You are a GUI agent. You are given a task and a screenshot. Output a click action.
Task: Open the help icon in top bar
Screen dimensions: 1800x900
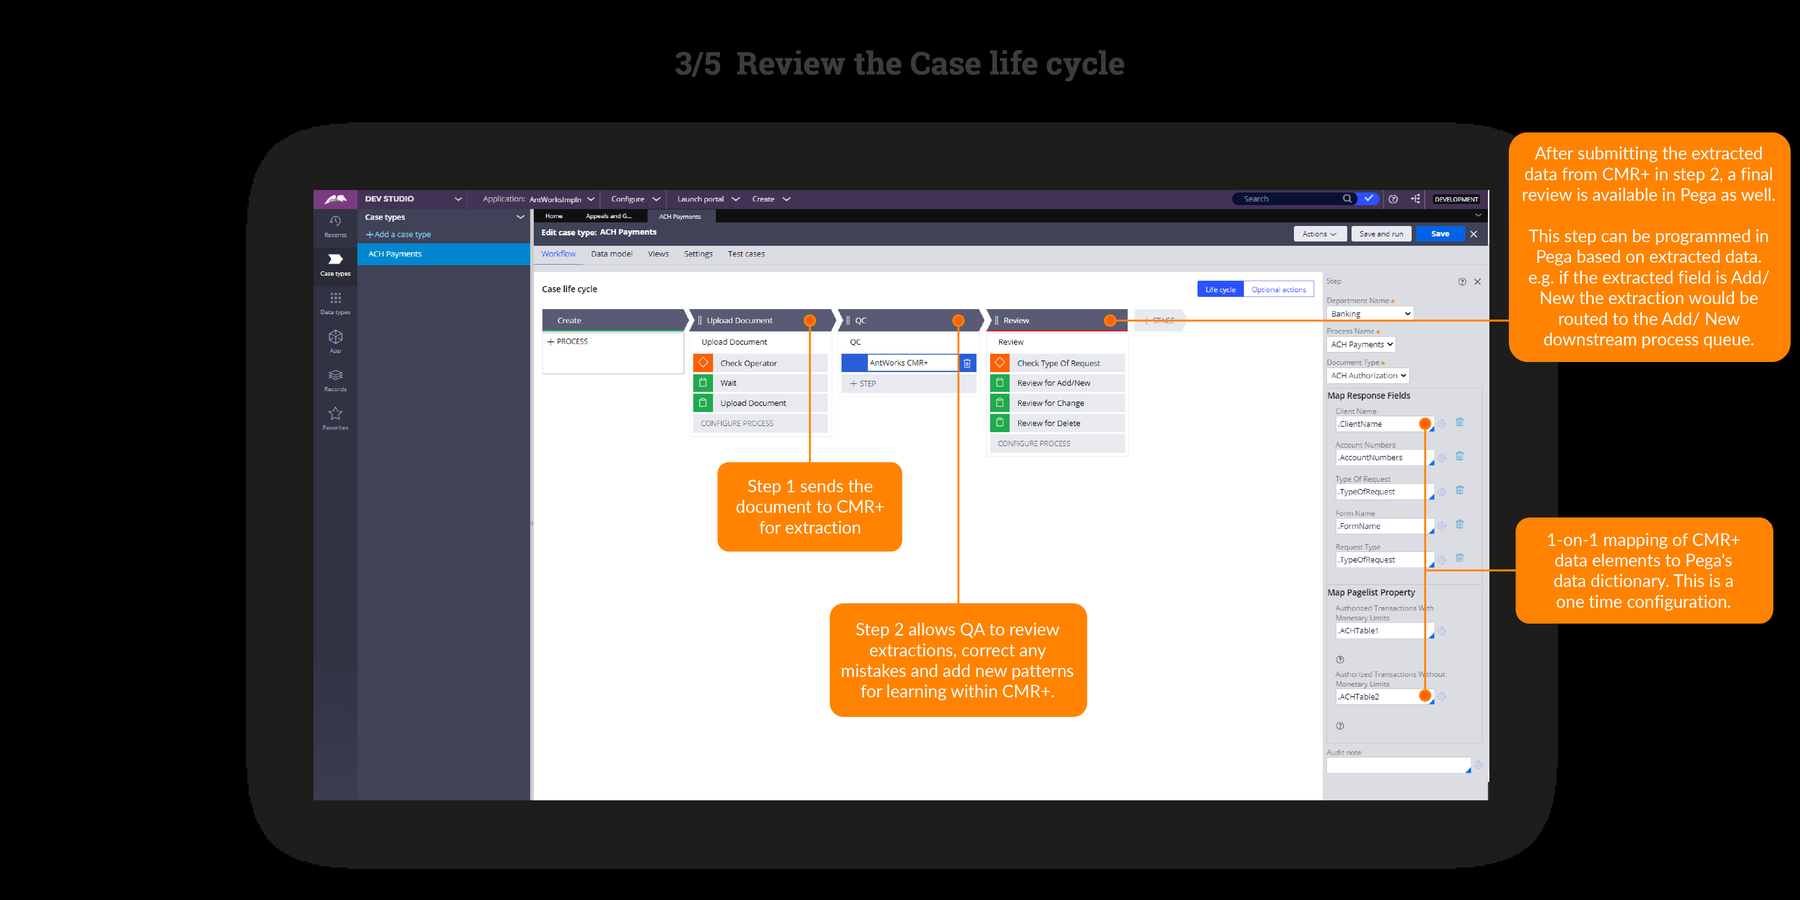1393,199
